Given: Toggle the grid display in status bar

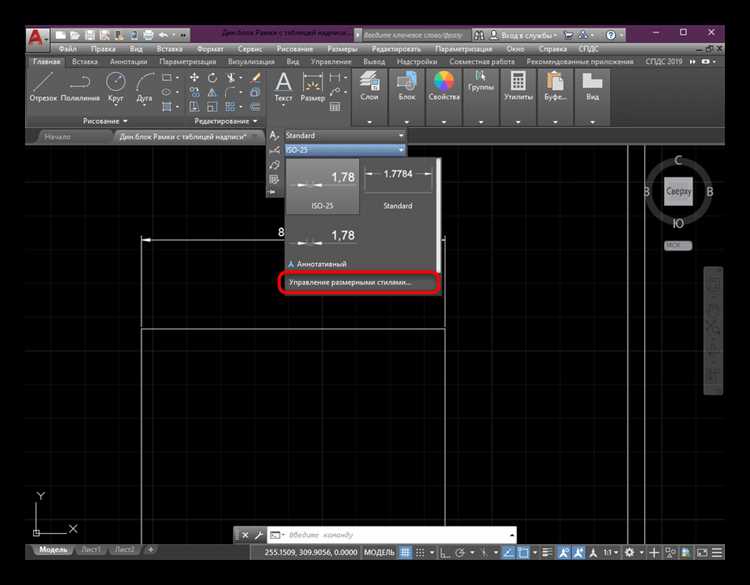Looking at the screenshot, I should click(406, 552).
